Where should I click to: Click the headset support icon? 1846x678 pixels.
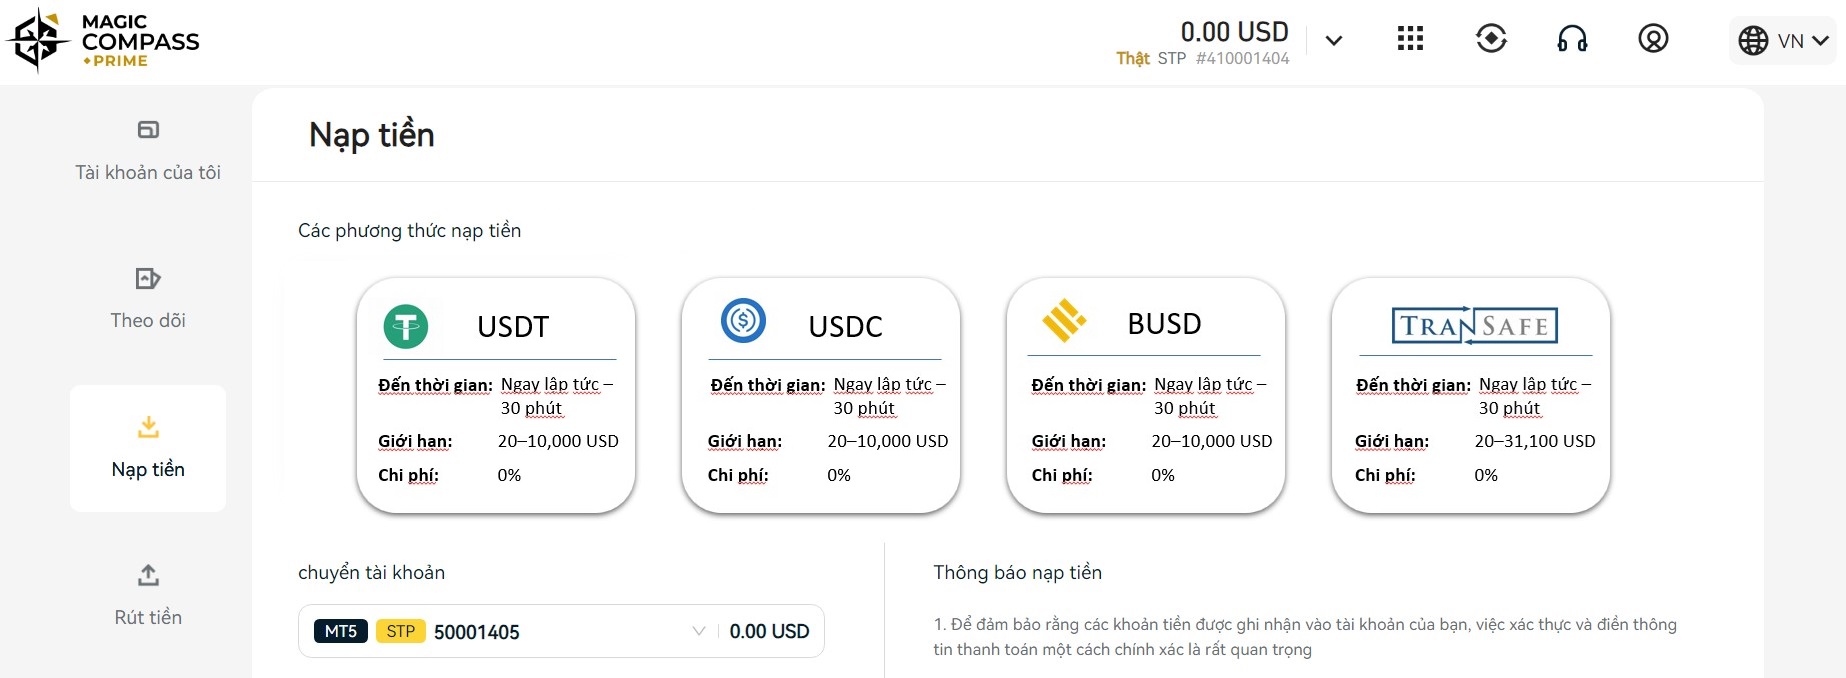pos(1572,39)
